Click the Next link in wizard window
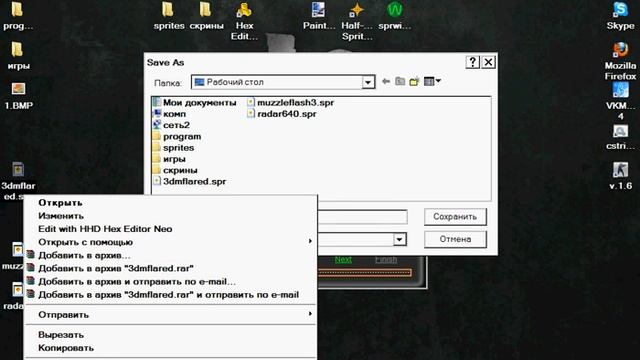640x360 pixels. click(x=343, y=260)
